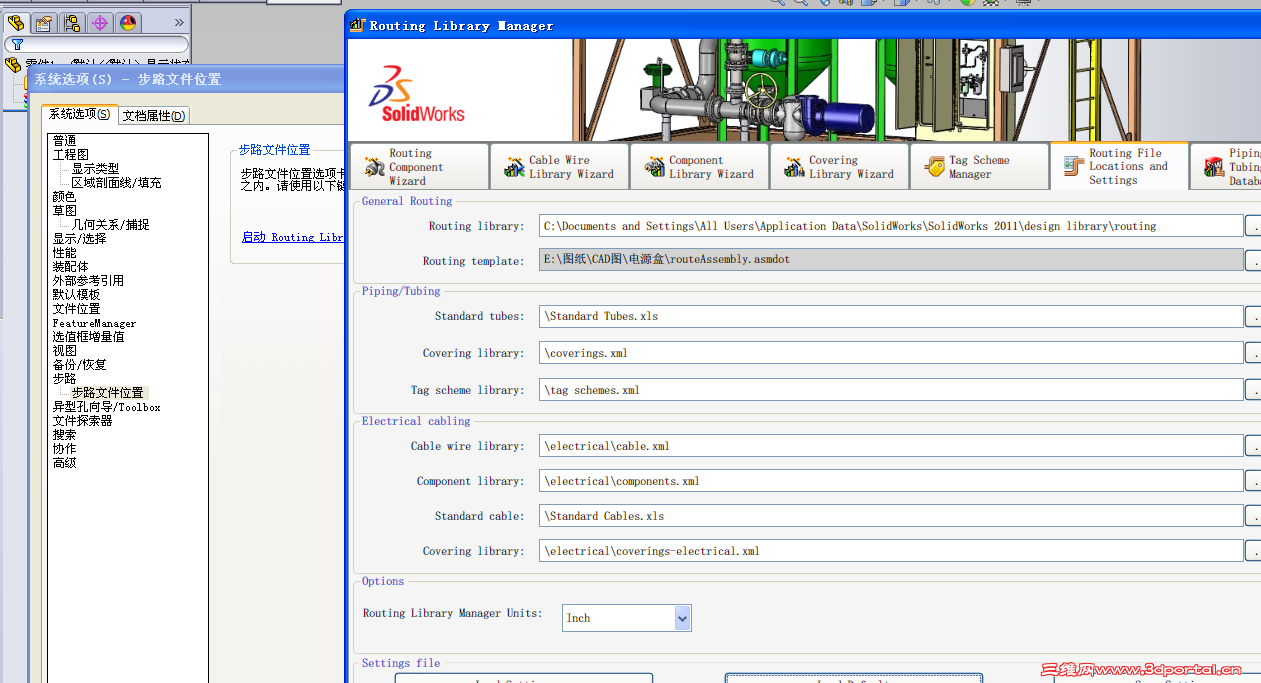Click the Standard tubes file field
This screenshot has height=683, width=1261.
point(891,316)
